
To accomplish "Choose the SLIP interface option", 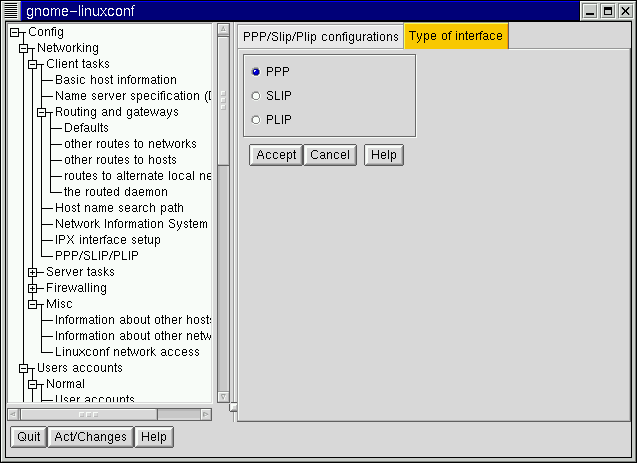I will click(x=256, y=96).
